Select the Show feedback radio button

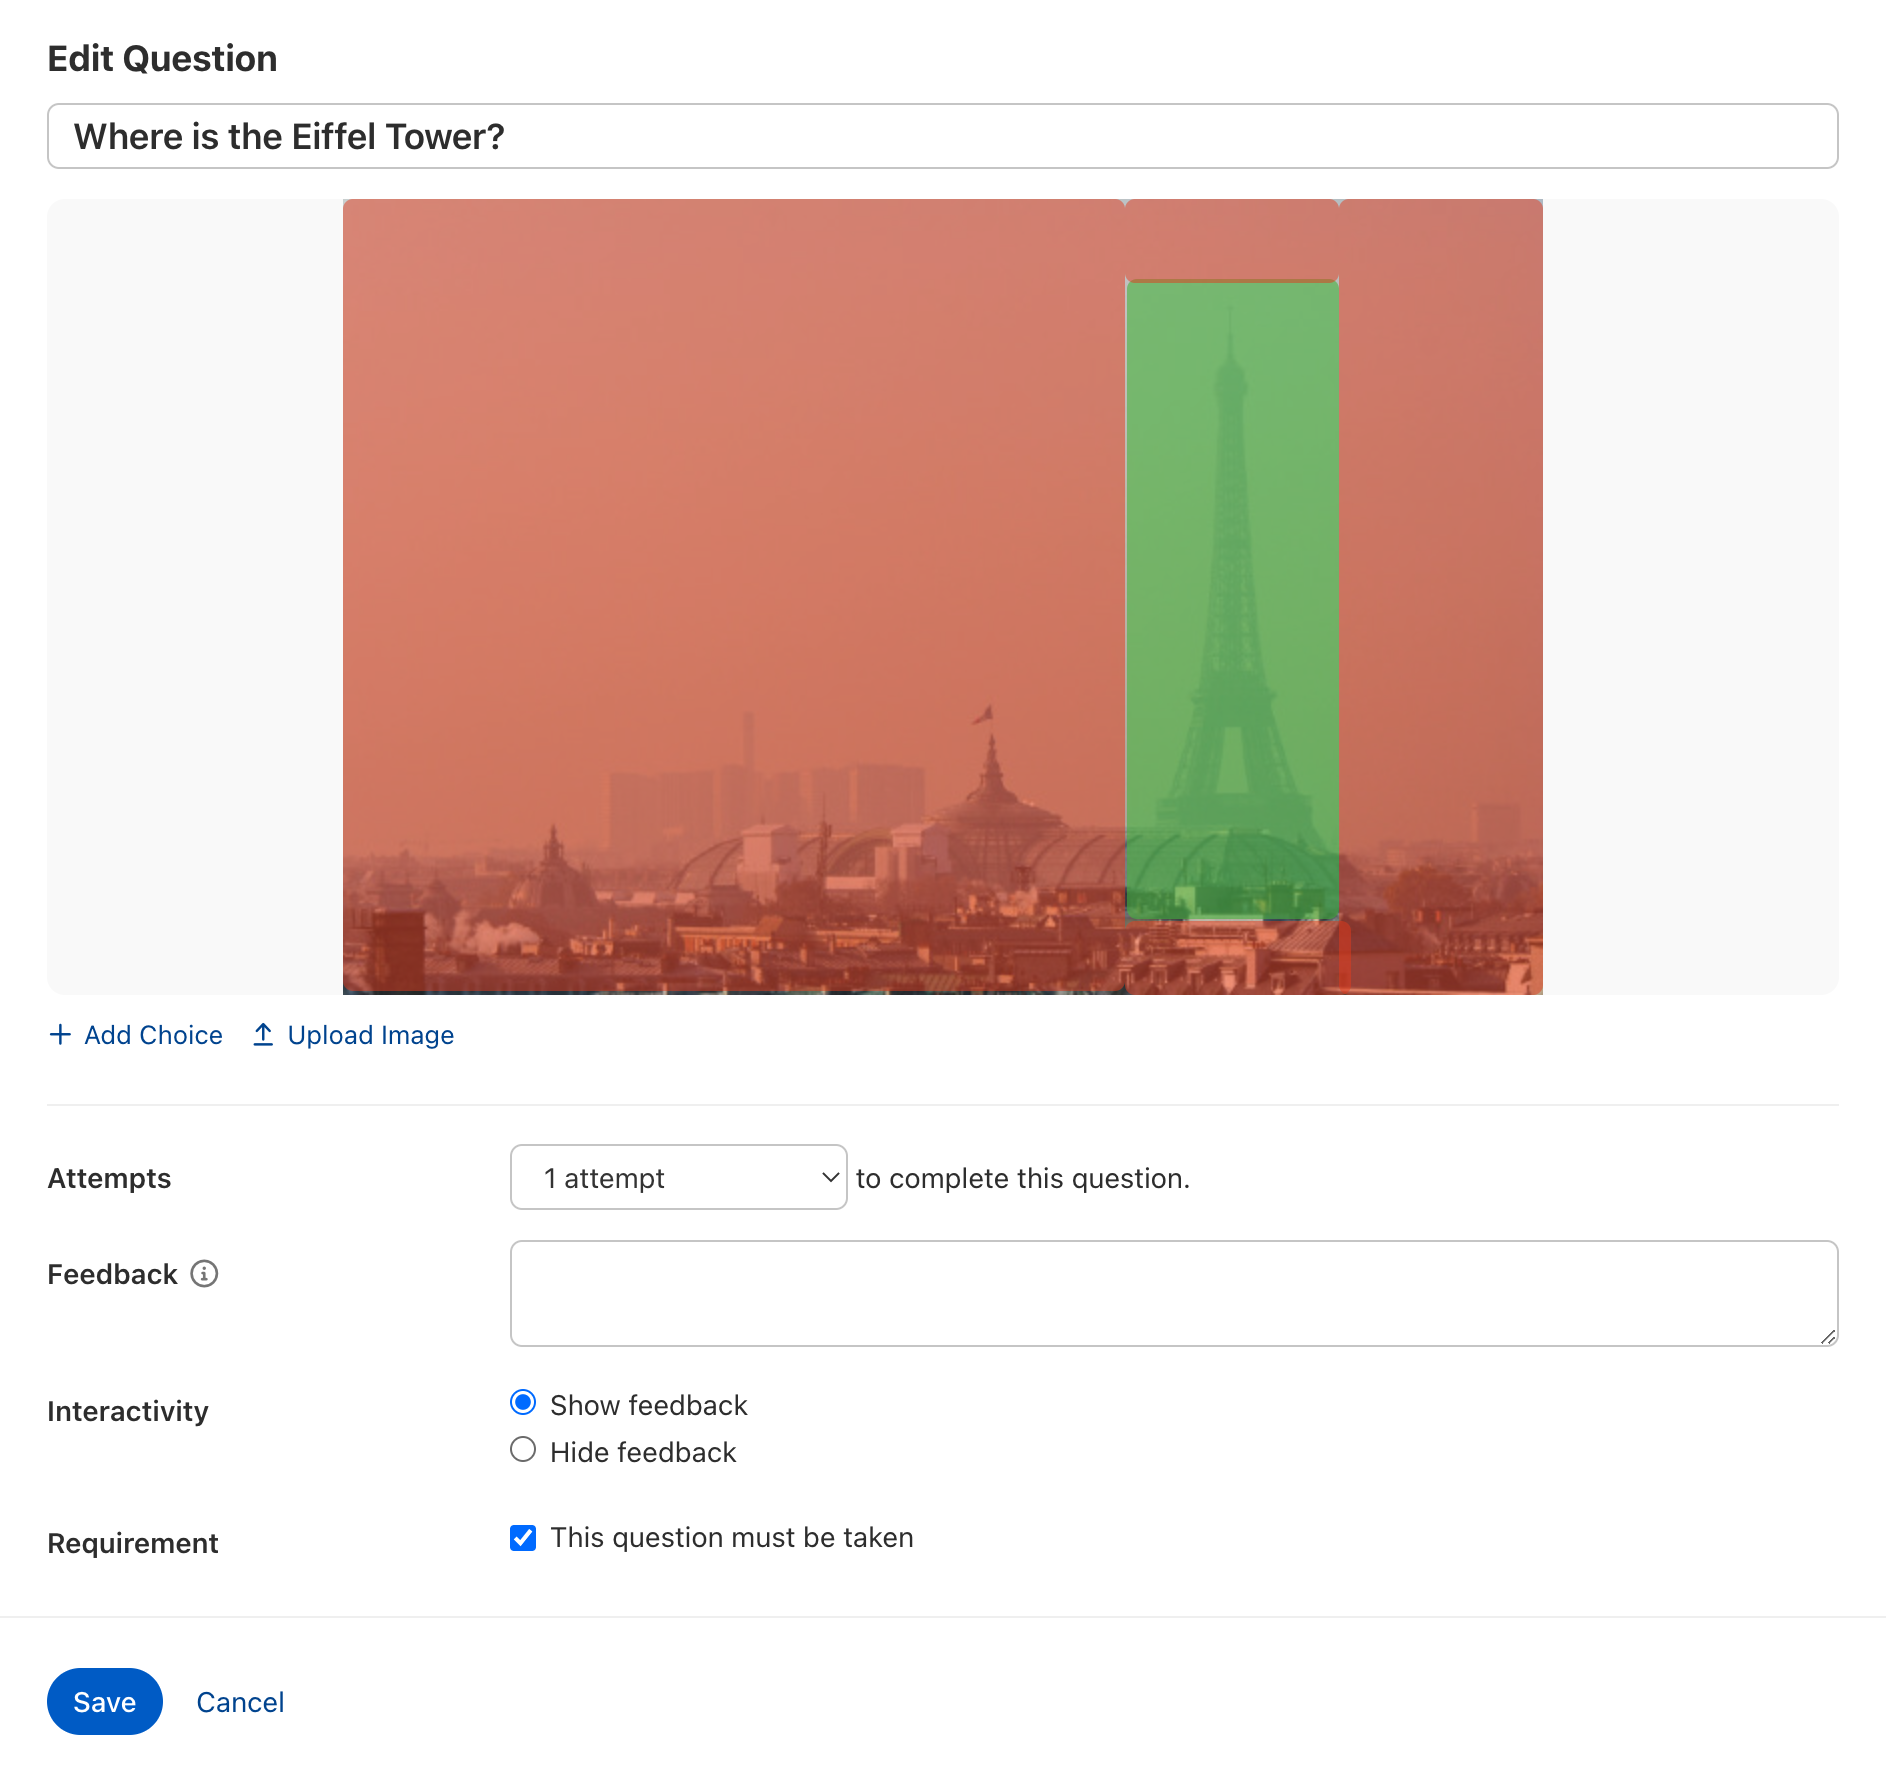pyautogui.click(x=523, y=1403)
